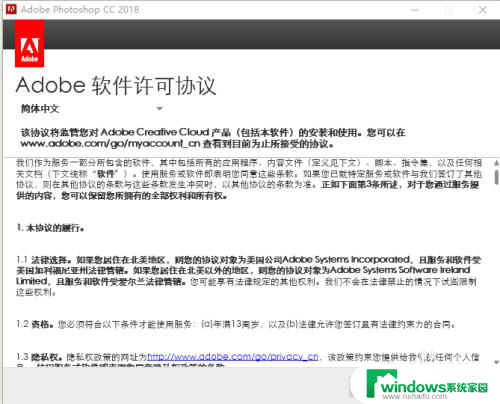Click the paragraph starting '我们作为服务一部分'

249,179
